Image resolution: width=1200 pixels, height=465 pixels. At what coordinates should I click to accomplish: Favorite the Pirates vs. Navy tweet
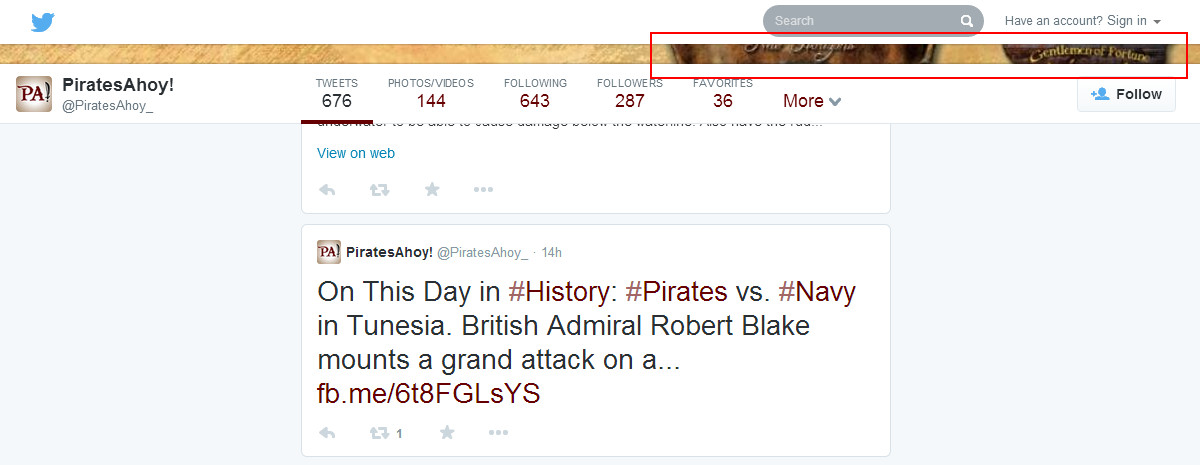[447, 433]
